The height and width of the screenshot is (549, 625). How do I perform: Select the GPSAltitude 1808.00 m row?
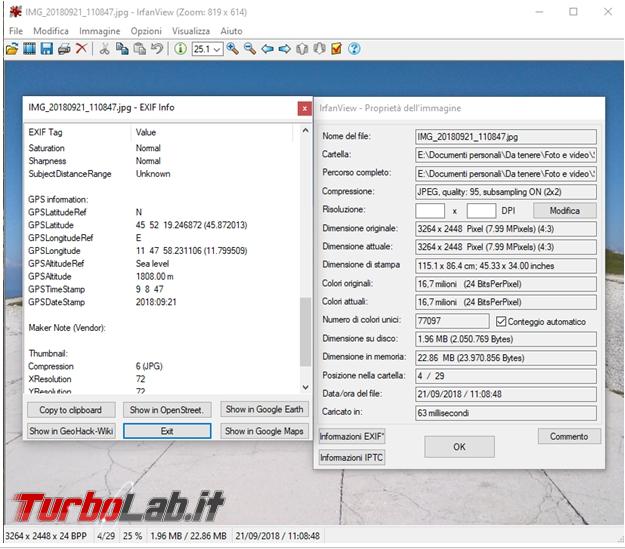pos(161,276)
